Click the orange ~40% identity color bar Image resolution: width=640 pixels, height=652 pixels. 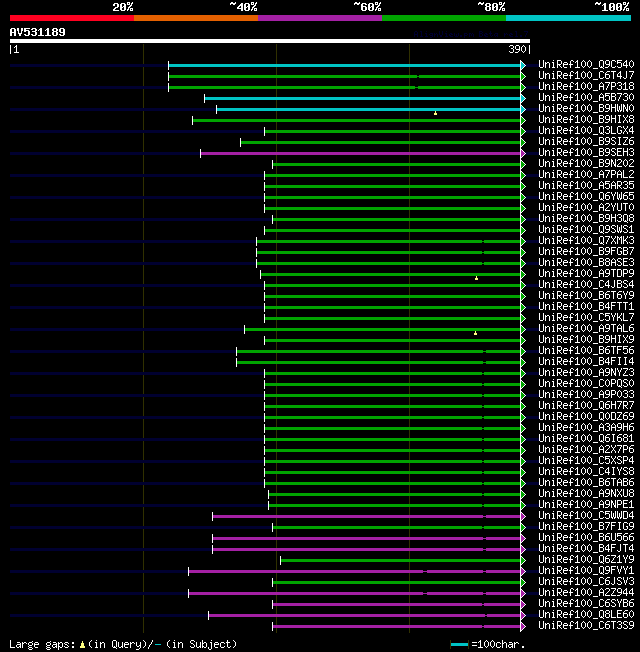[196, 18]
